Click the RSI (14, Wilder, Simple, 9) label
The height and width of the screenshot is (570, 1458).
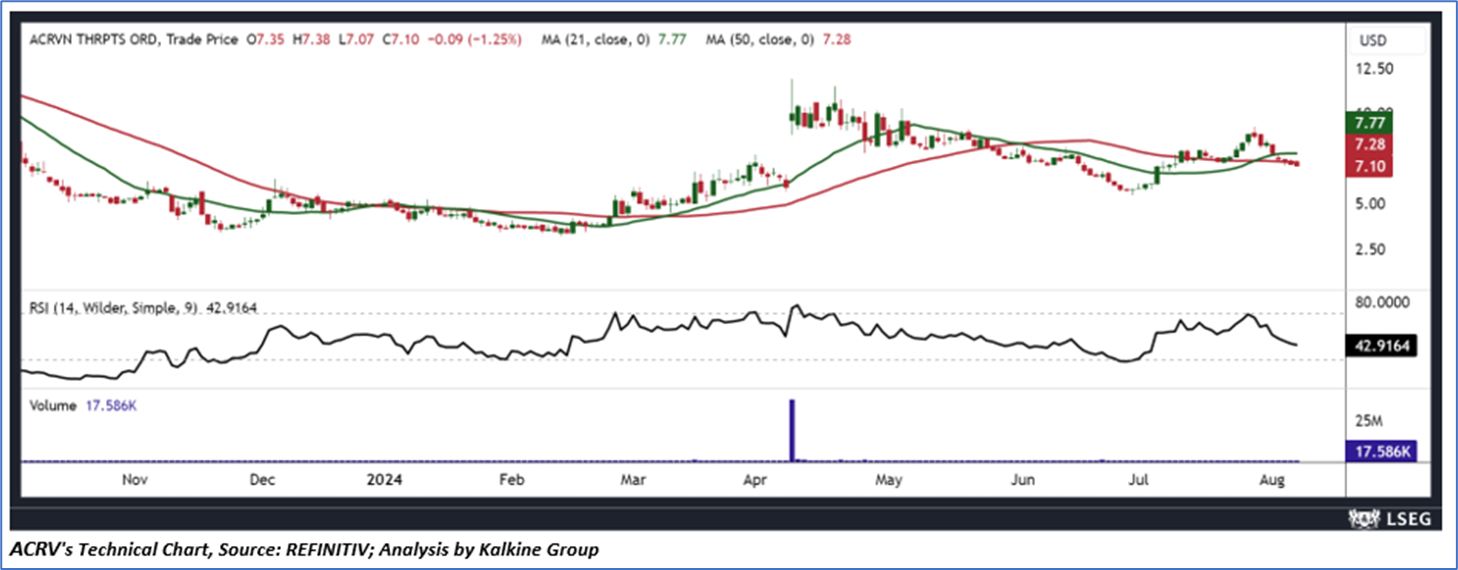[112, 308]
